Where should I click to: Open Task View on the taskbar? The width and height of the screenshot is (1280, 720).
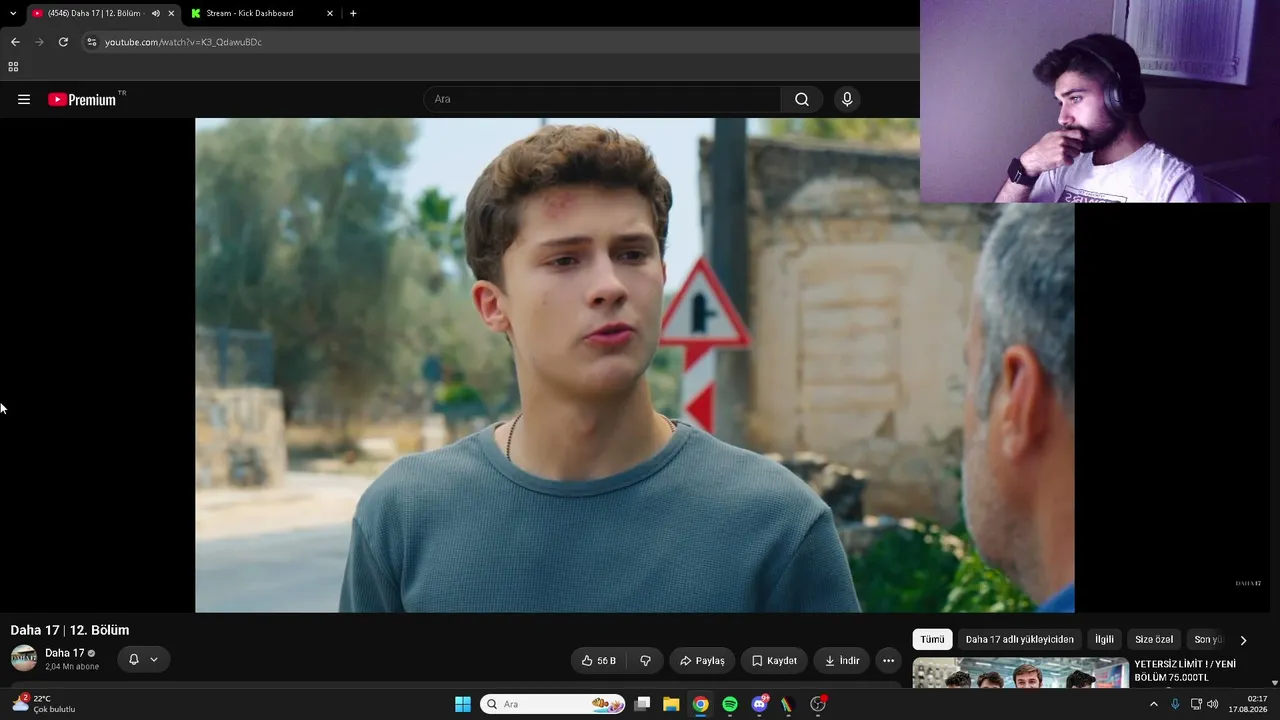pyautogui.click(x=642, y=704)
